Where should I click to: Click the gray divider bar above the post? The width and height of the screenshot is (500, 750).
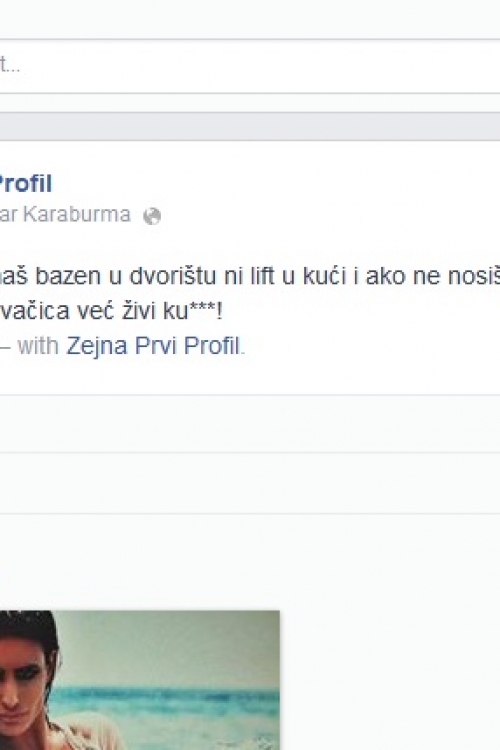pos(250,126)
